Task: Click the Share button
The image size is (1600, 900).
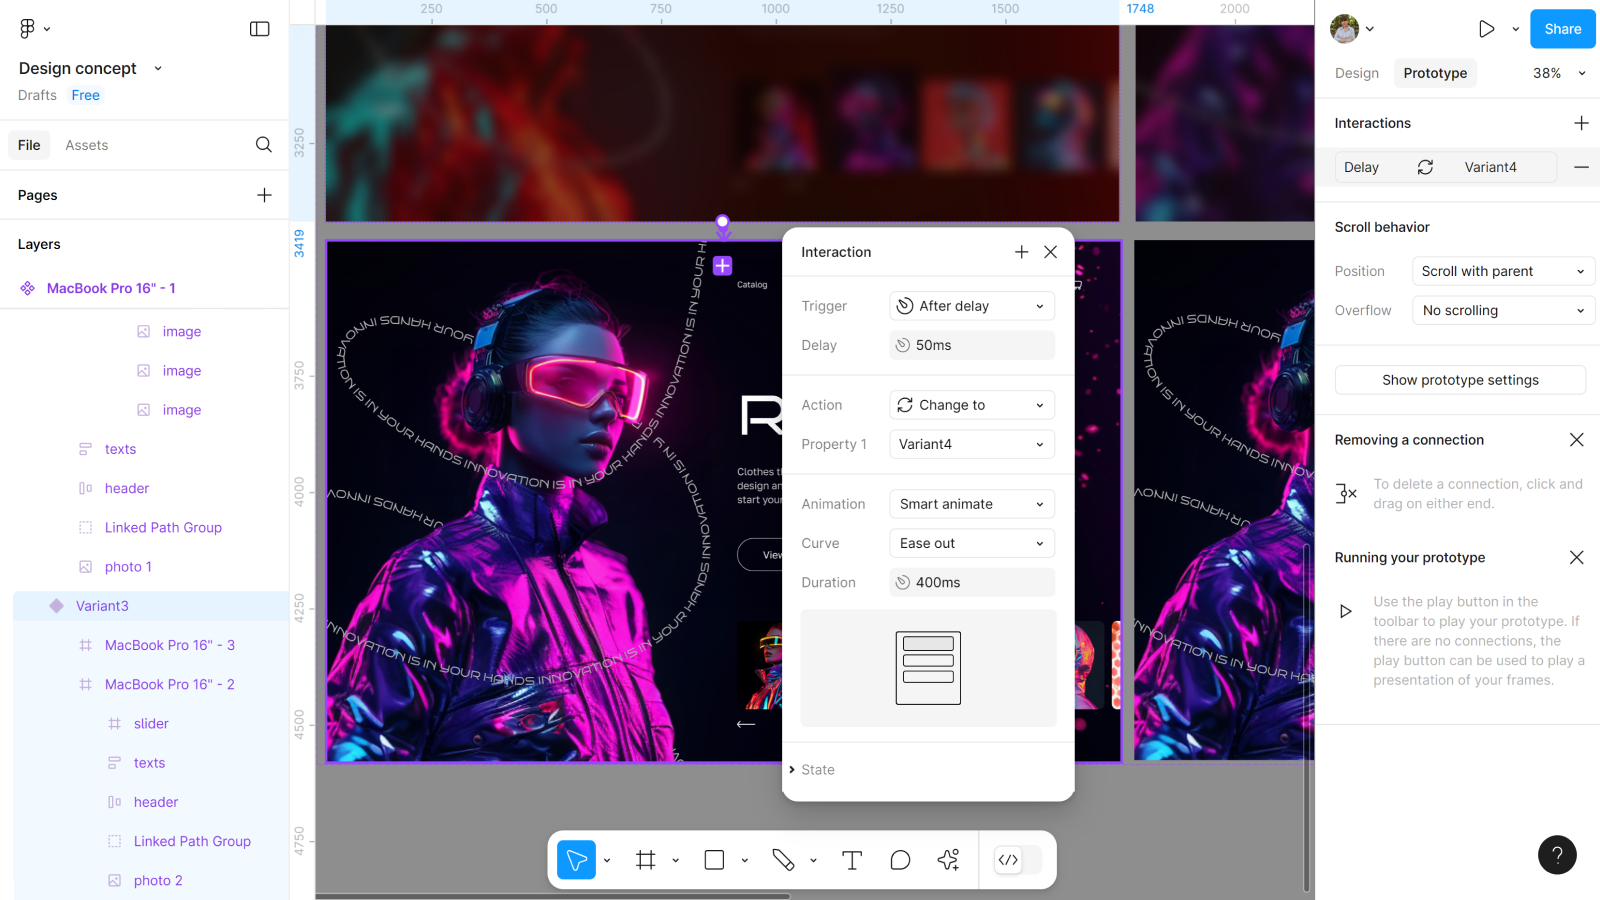Action: pos(1562,29)
